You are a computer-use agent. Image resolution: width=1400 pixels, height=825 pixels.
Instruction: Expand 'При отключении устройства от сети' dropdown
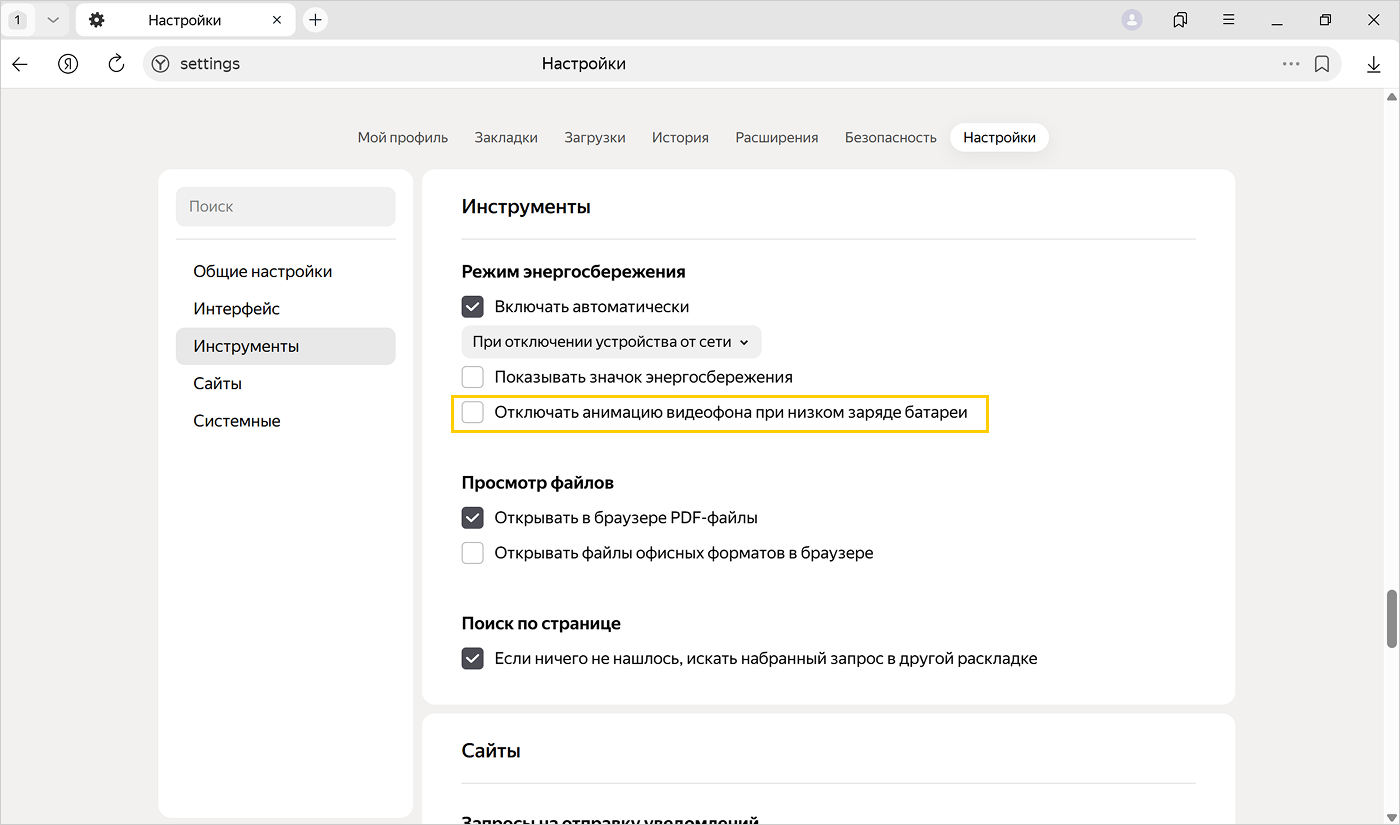click(x=611, y=342)
